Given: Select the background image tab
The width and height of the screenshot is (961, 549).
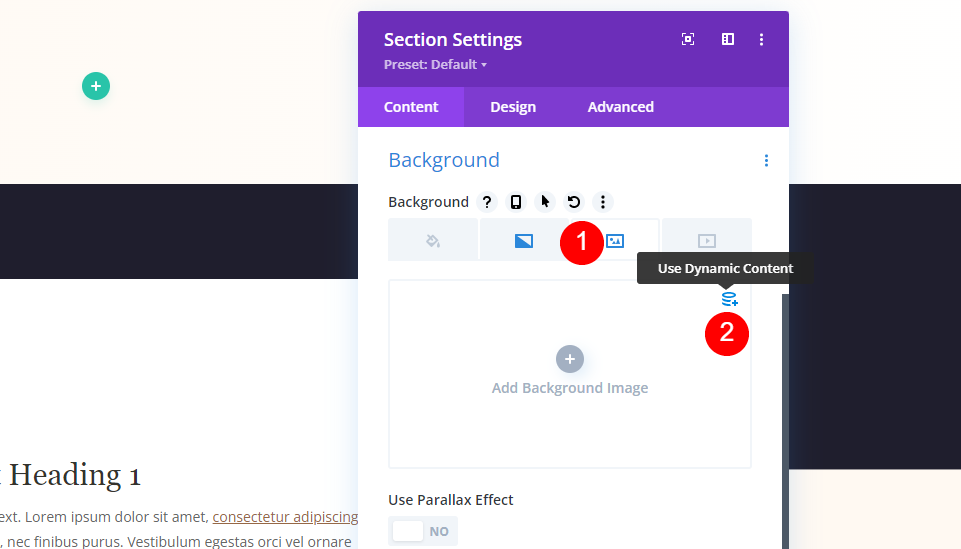Looking at the screenshot, I should tap(615, 240).
